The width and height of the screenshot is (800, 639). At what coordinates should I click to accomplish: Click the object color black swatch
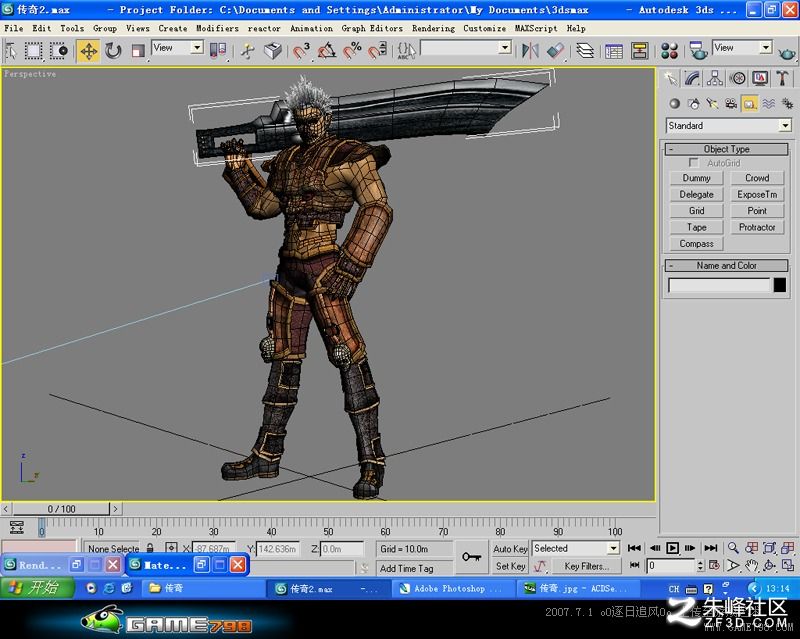[780, 285]
